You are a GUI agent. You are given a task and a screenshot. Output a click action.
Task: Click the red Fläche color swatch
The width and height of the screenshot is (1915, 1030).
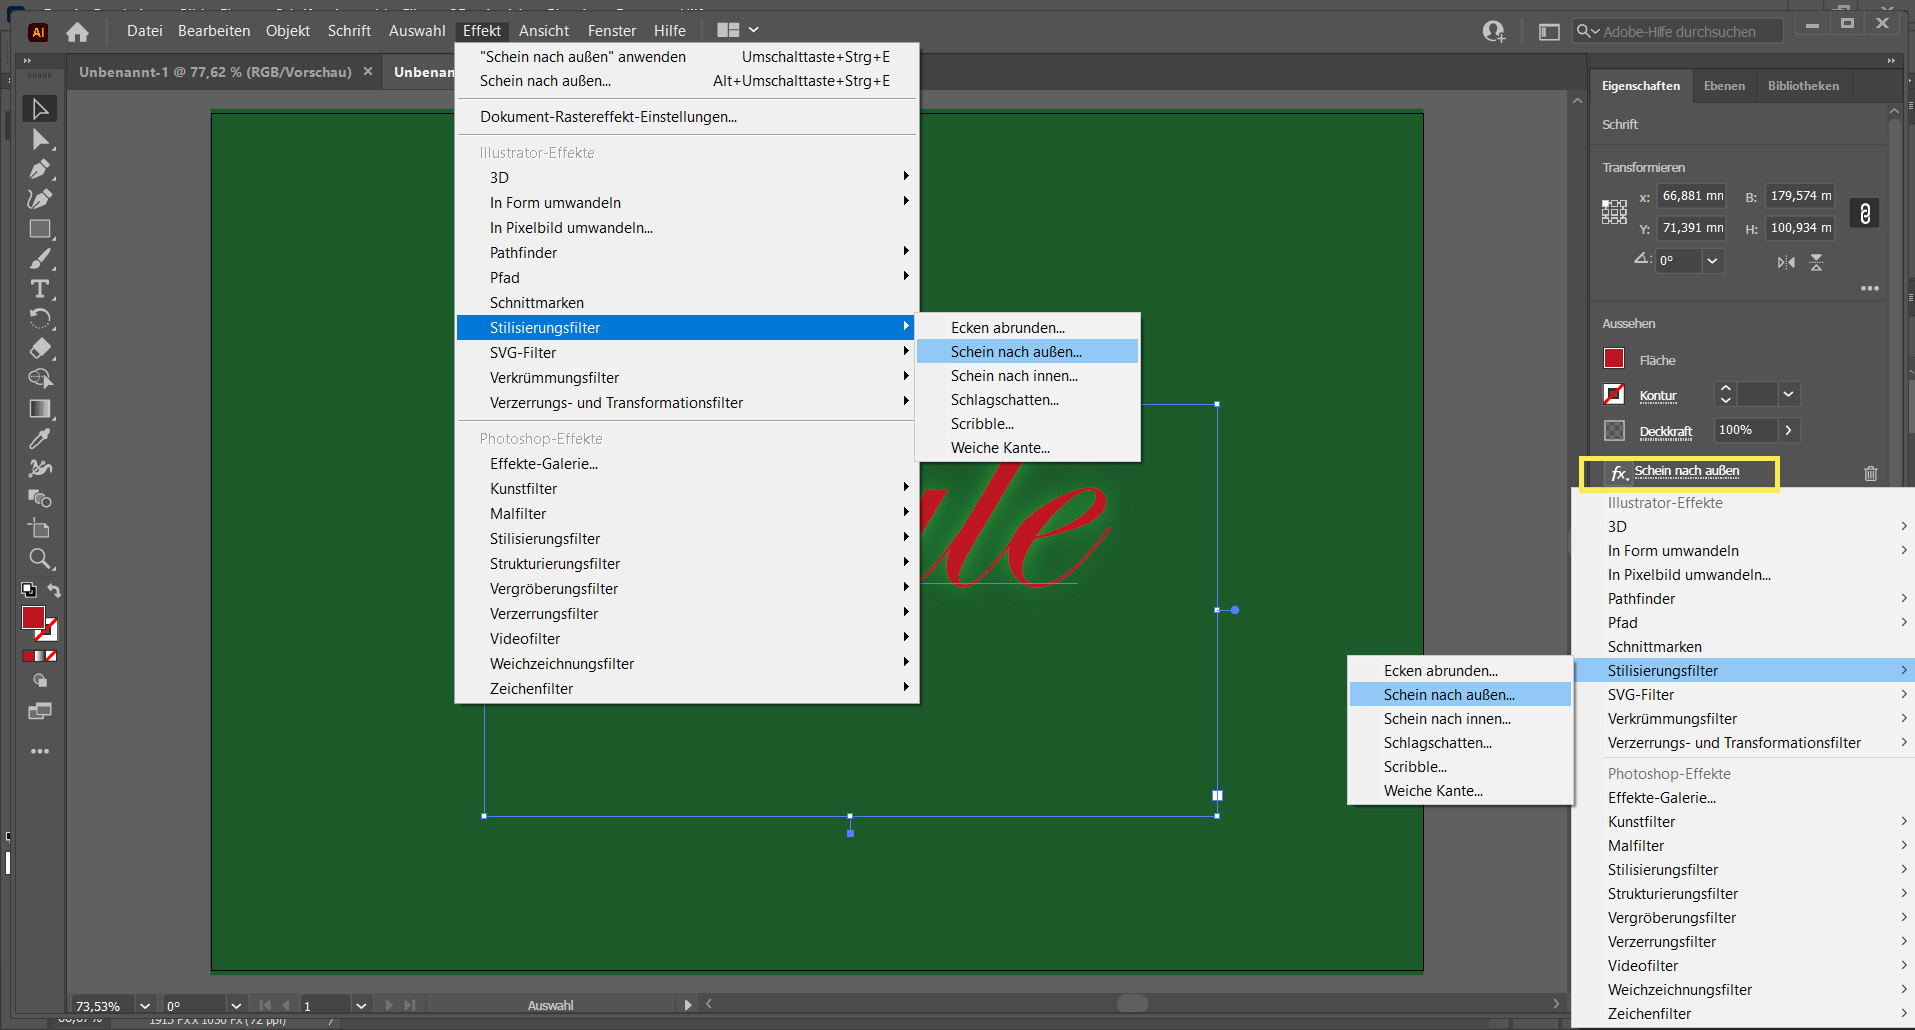[x=1614, y=359]
